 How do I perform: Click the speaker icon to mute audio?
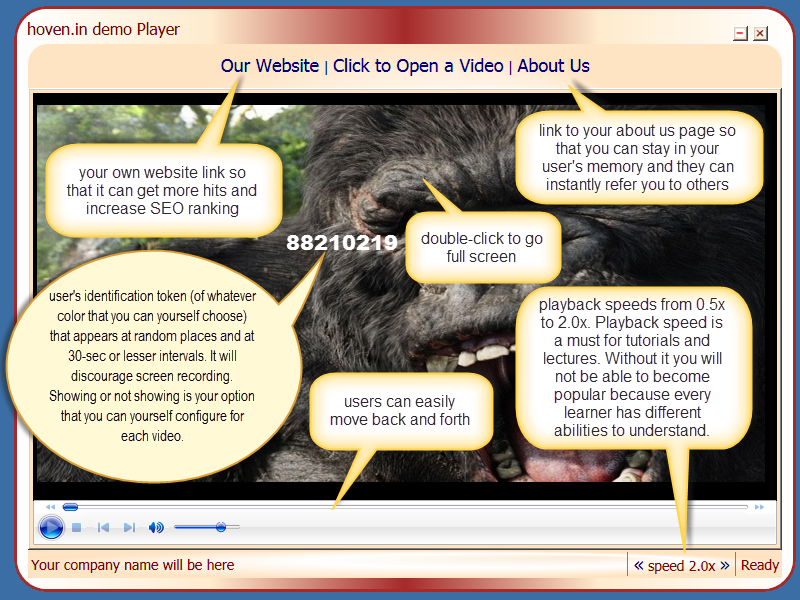pos(156,525)
